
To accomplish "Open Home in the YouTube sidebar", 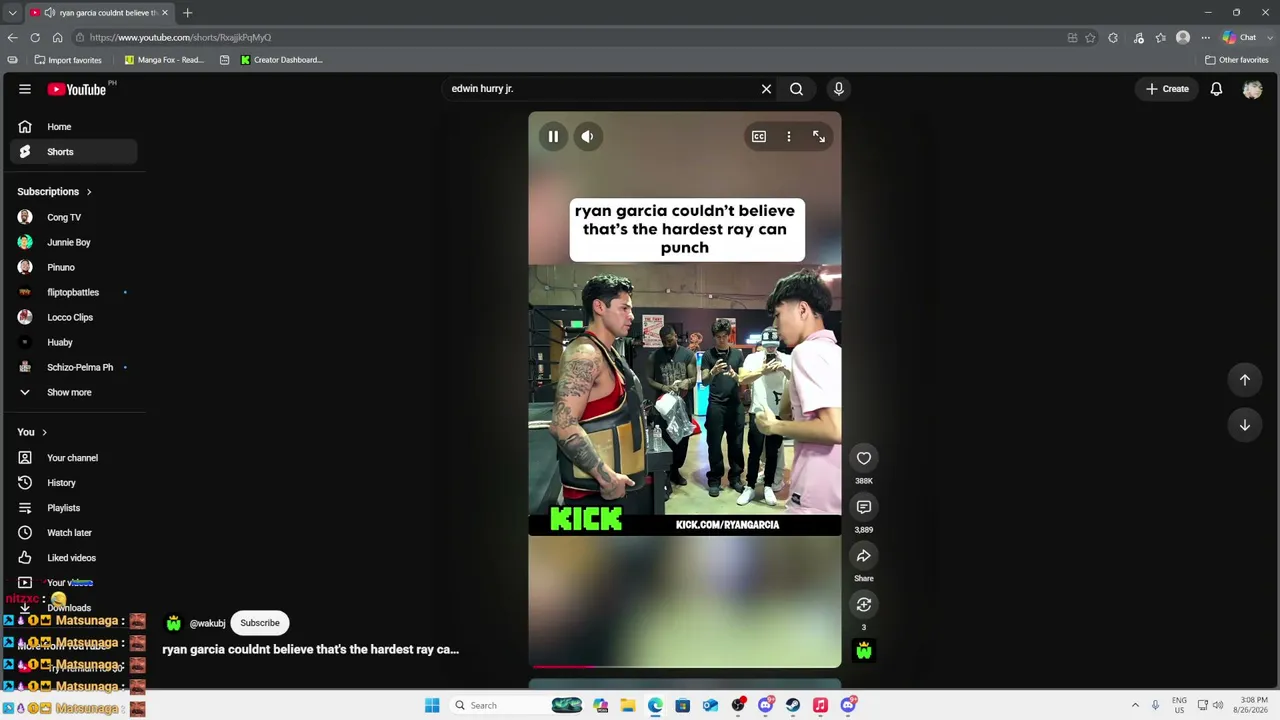I will pos(73,127).
